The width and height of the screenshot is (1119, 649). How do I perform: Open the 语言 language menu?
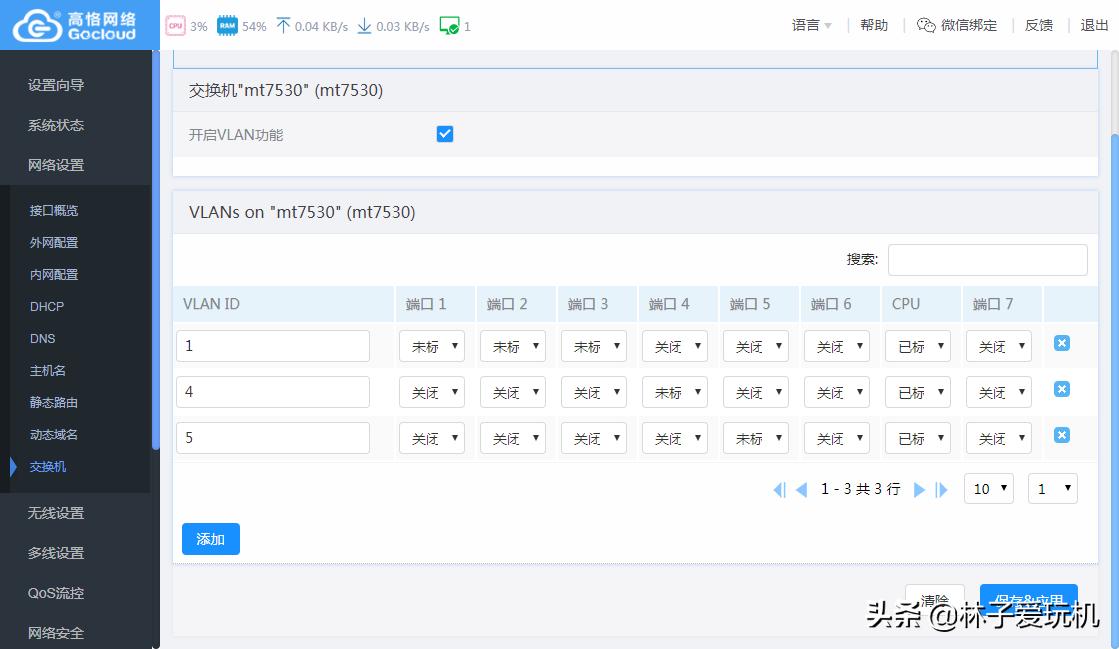pyautogui.click(x=811, y=25)
